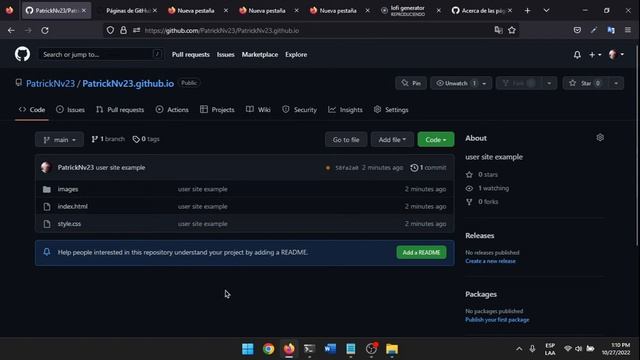The height and width of the screenshot is (360, 640).
Task: Open the plus create-new menu
Action: point(595,55)
